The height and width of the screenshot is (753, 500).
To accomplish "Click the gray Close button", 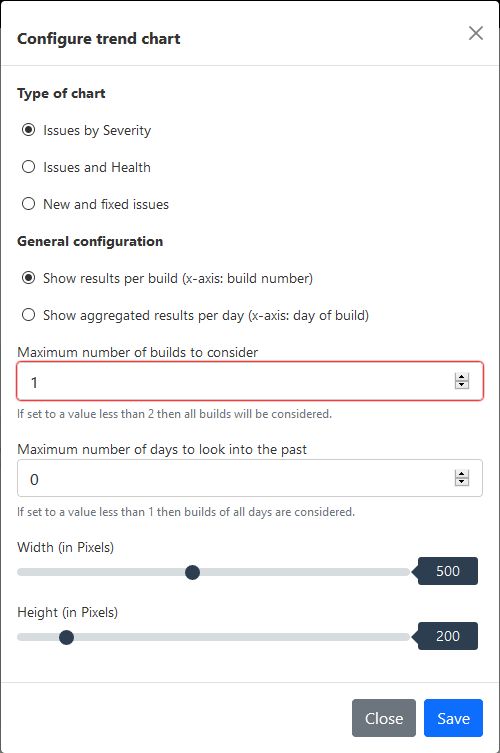I will tap(384, 718).
